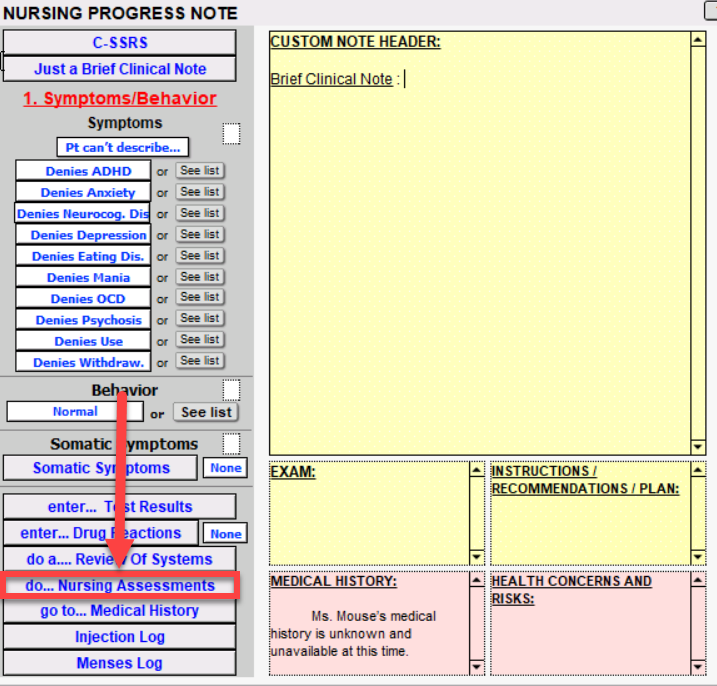The height and width of the screenshot is (686, 717).
Task: Click the Normal behavior field
Action: point(75,411)
